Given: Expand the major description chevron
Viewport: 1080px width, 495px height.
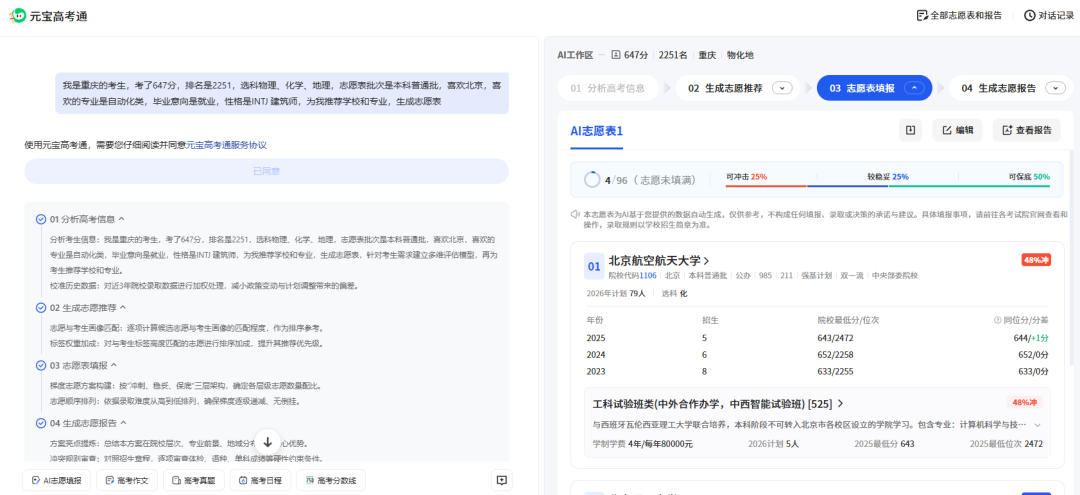Looking at the screenshot, I should 1038,425.
